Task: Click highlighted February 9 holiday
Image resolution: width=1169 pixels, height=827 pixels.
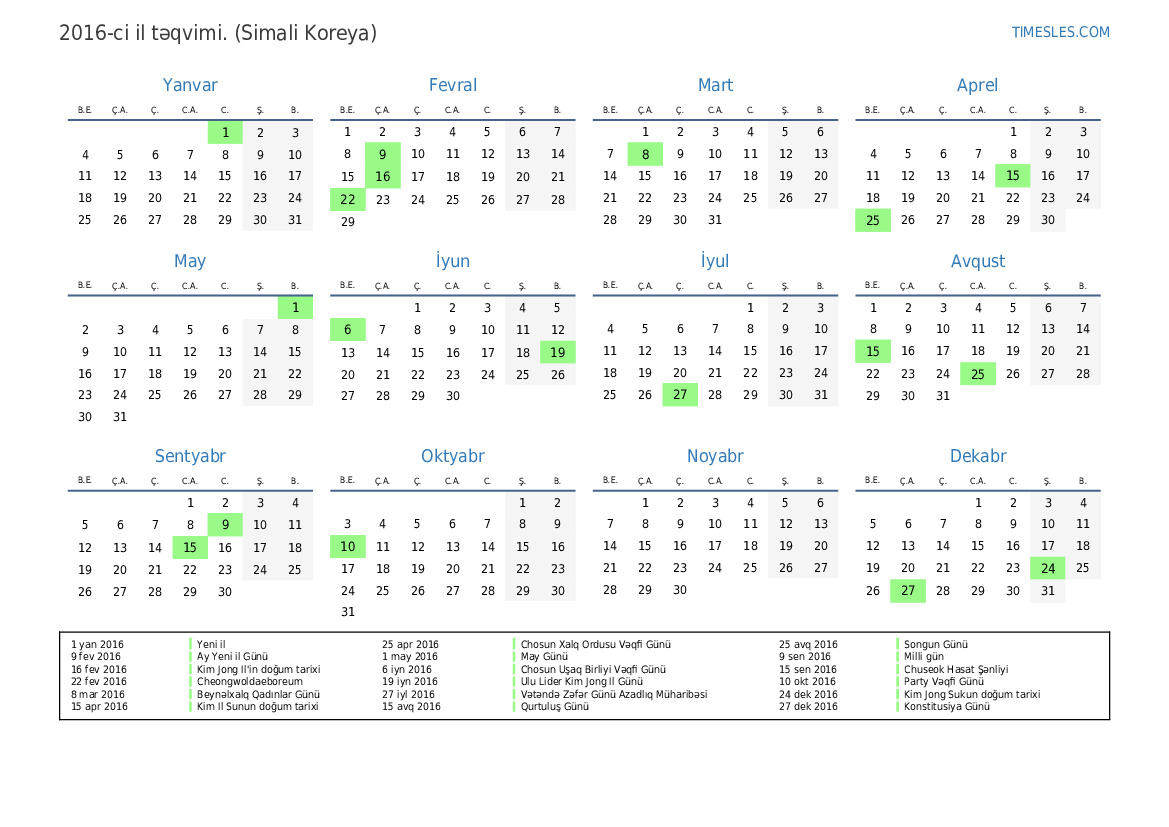Action: pos(382,154)
